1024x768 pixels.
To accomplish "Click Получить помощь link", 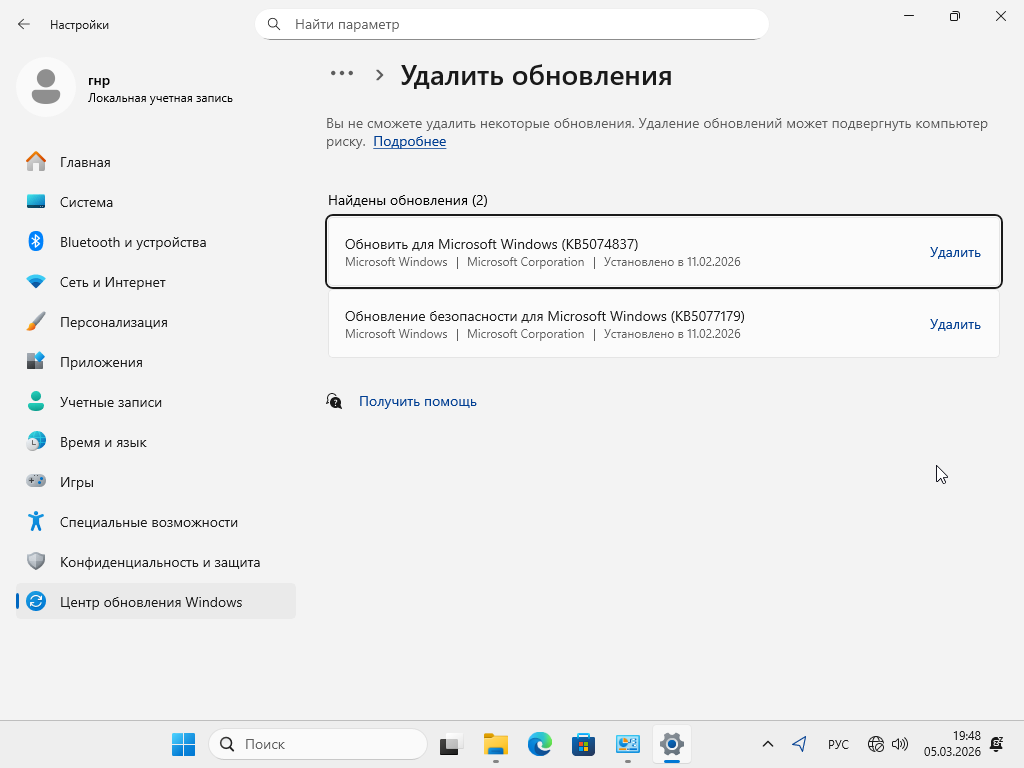I will 417,401.
